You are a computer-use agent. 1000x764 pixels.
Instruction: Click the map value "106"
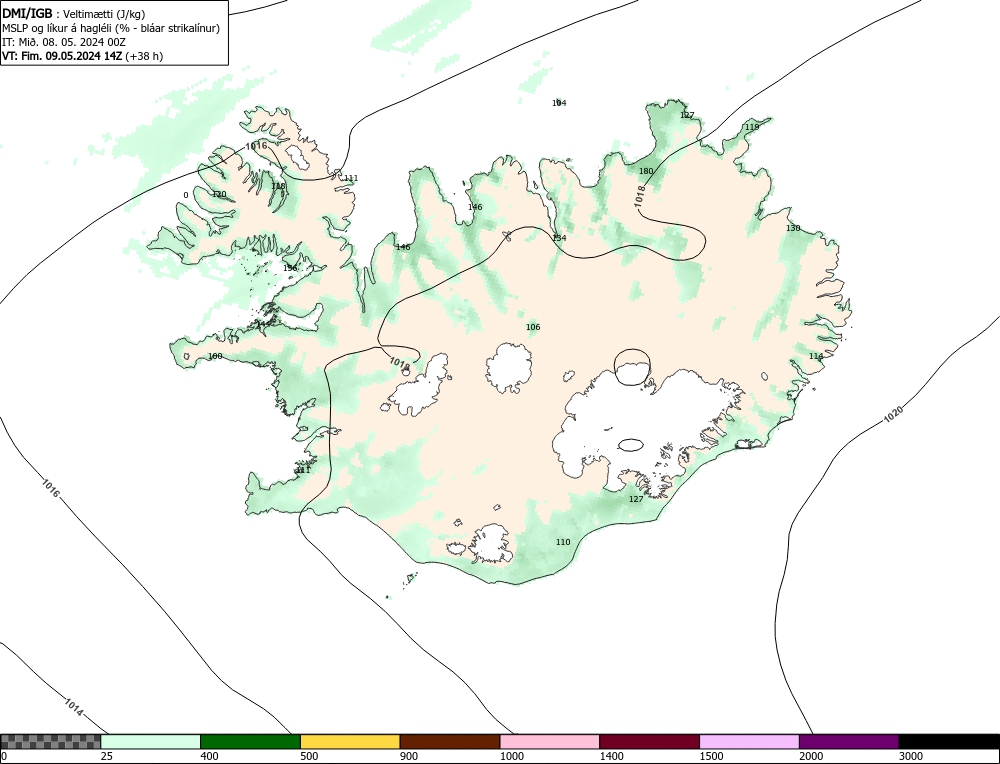tap(533, 327)
